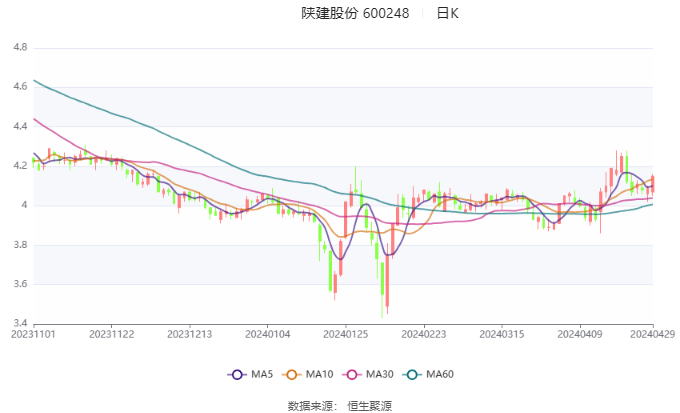Click the 4.8 price axis label
680x413 pixels.
20,47
